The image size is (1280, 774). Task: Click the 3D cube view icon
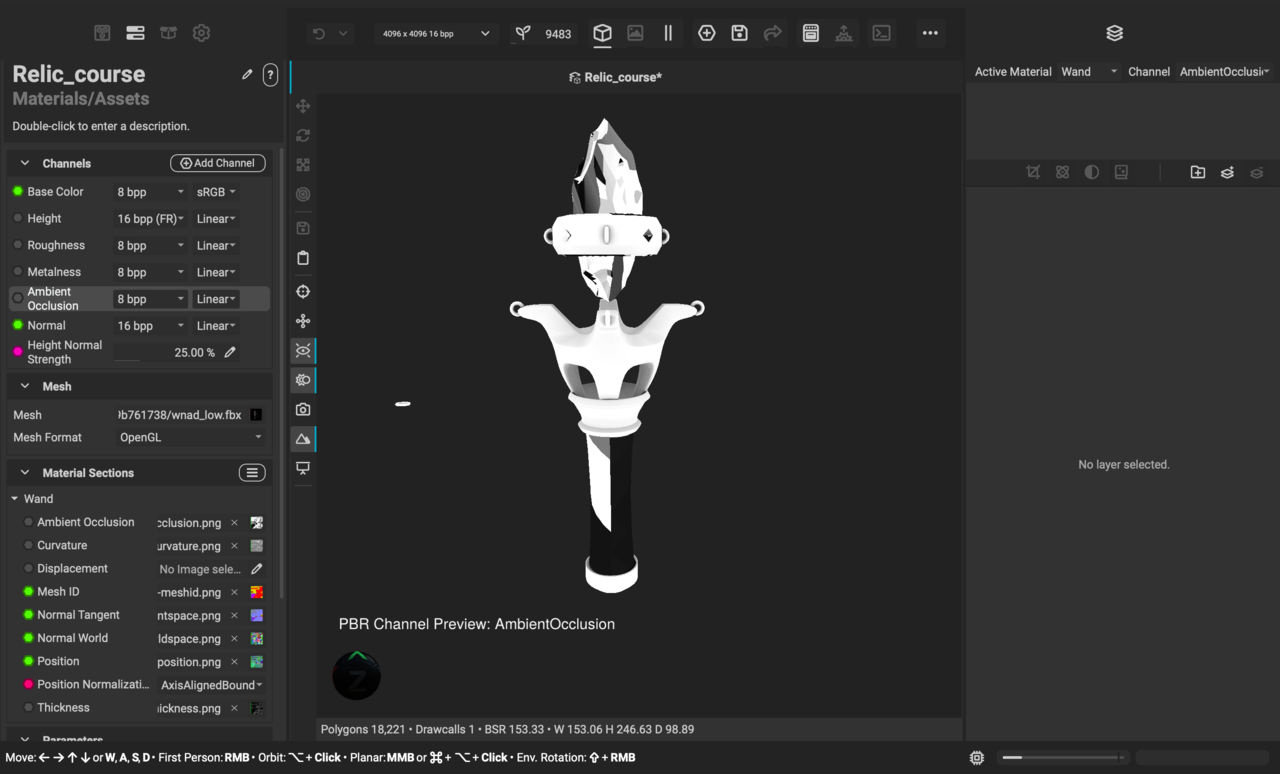[x=602, y=33]
